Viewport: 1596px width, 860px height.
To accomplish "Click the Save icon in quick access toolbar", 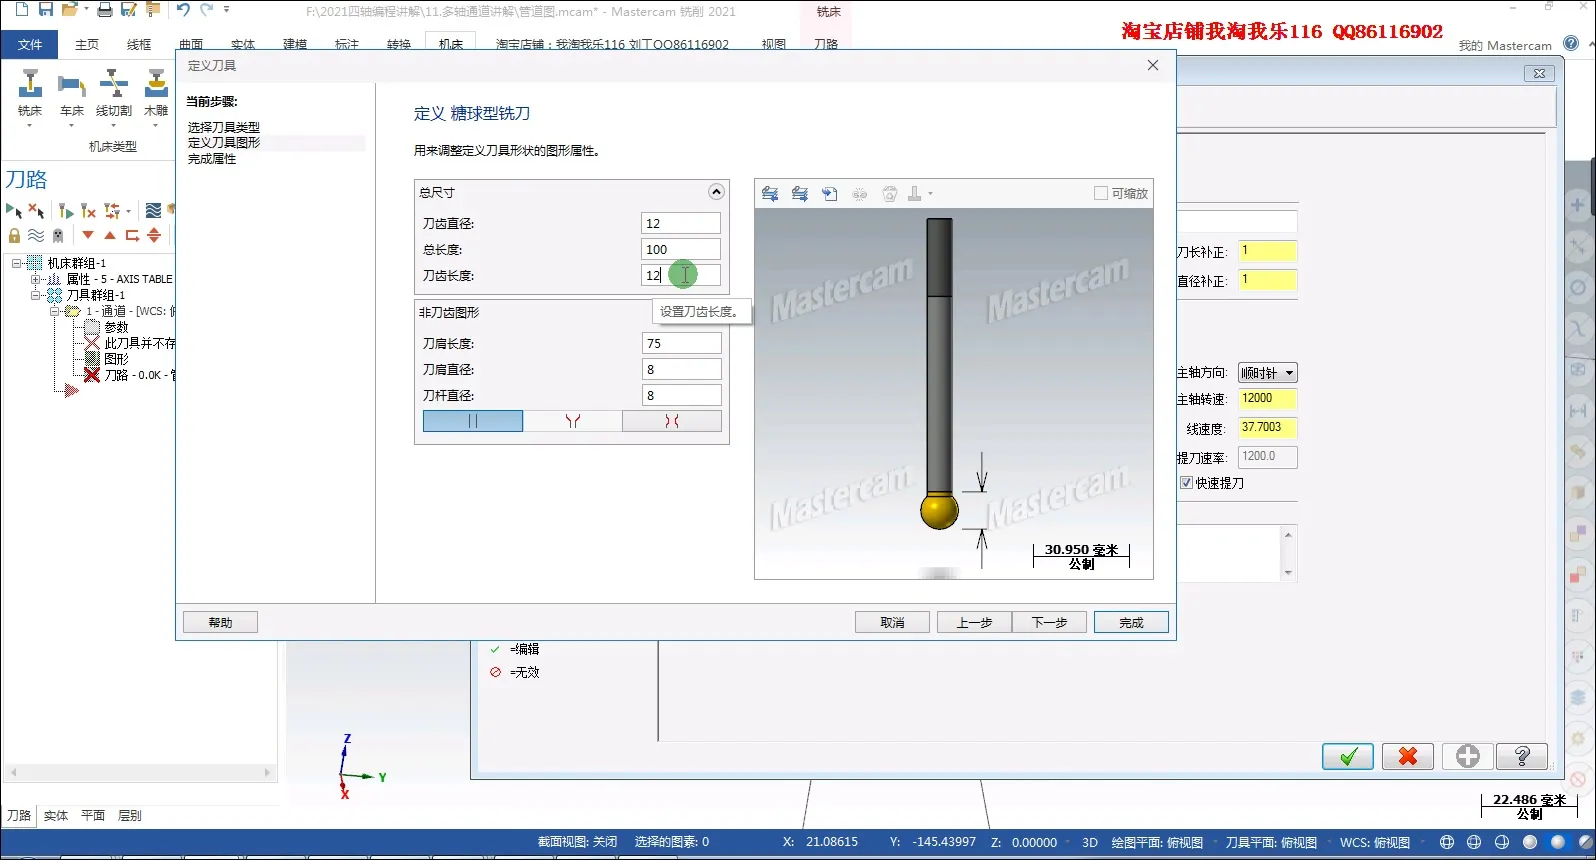I will [46, 10].
